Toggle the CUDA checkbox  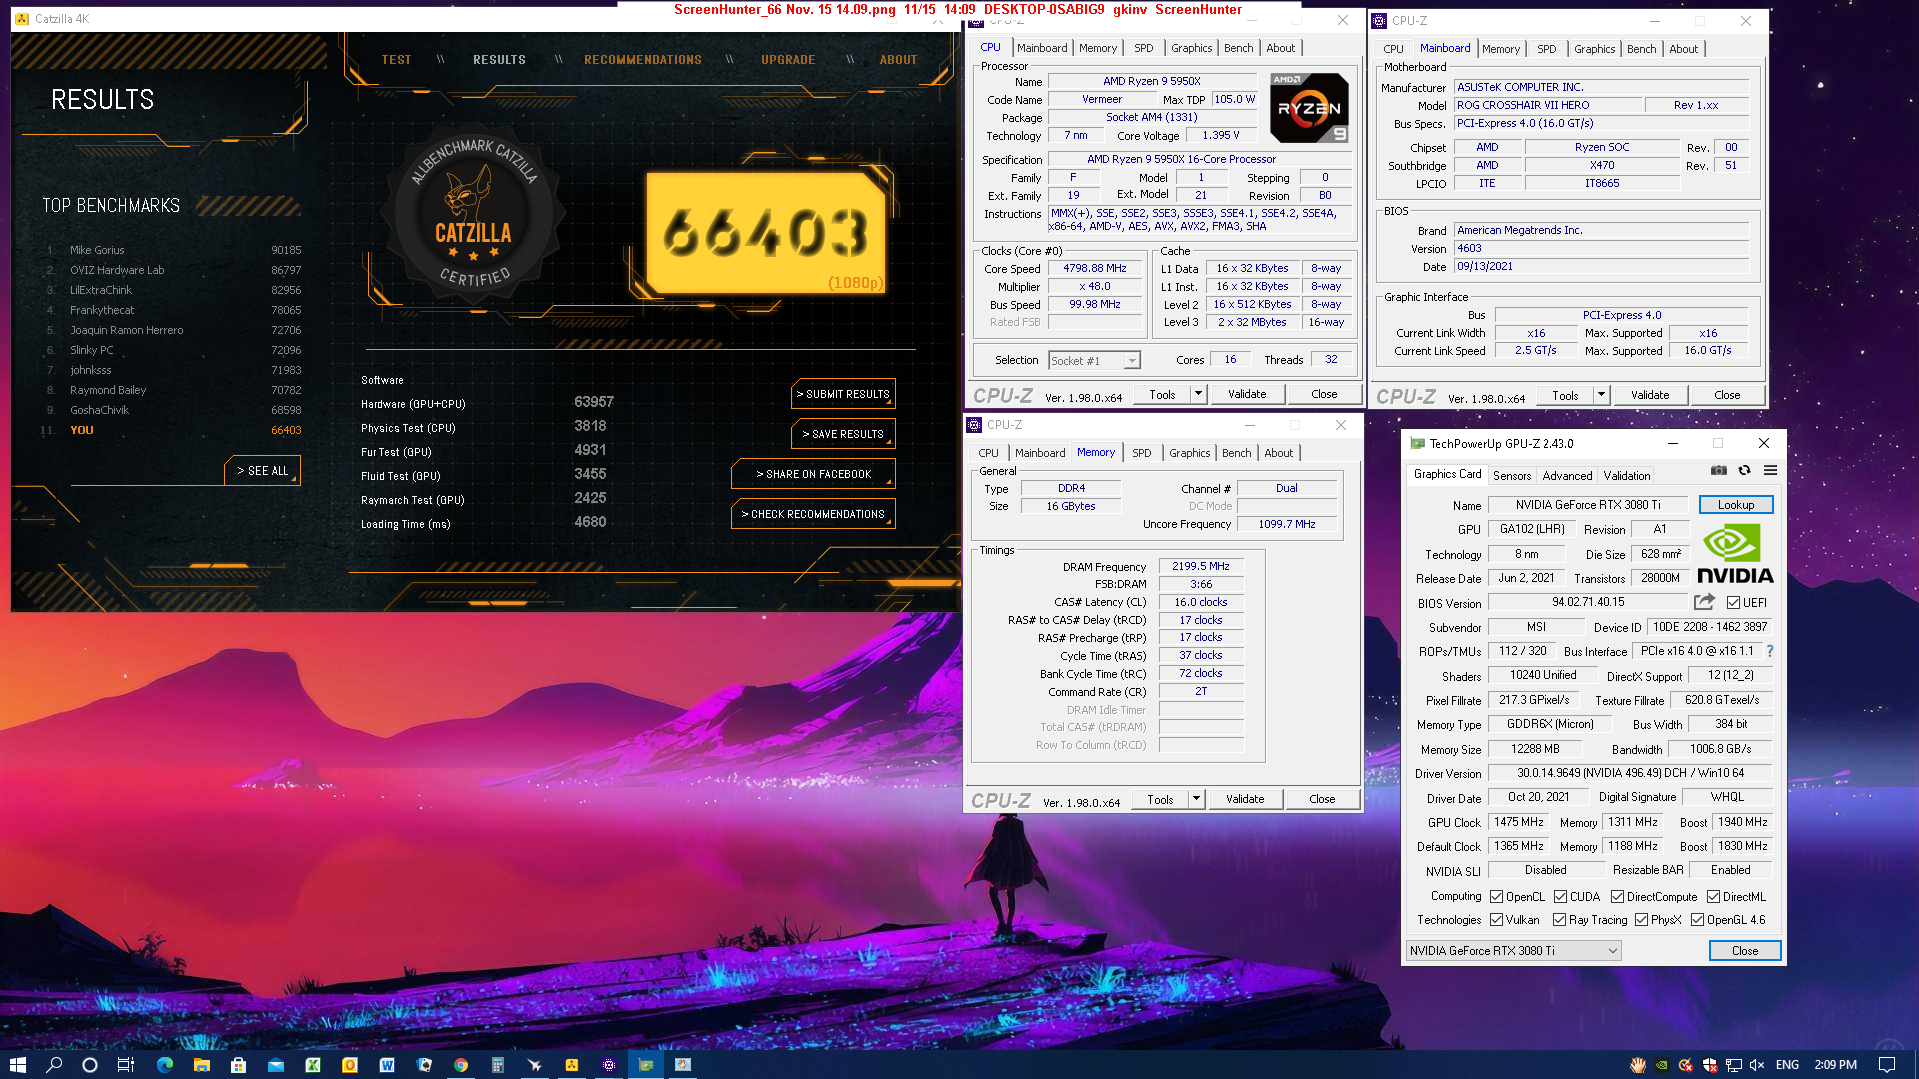tap(1560, 897)
